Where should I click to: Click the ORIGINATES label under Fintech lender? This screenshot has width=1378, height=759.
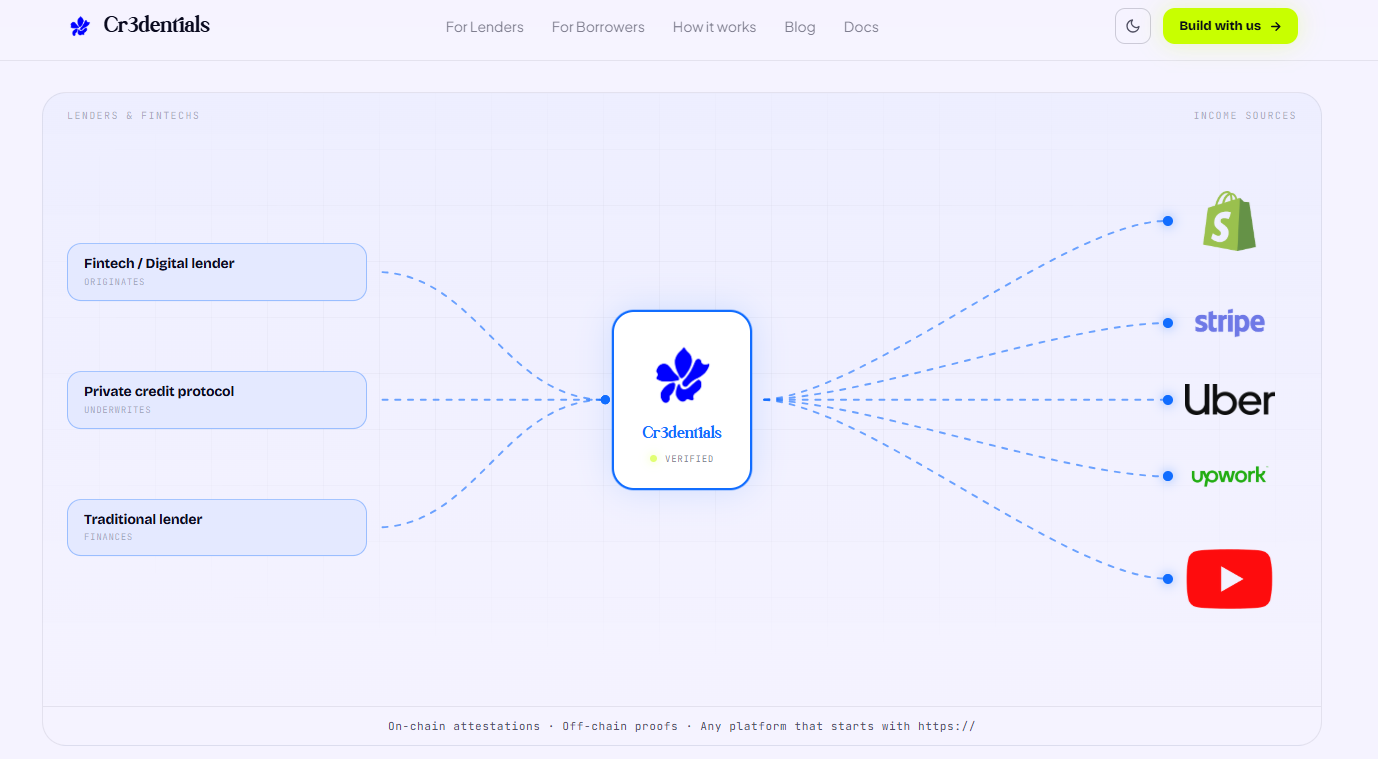pos(114,282)
